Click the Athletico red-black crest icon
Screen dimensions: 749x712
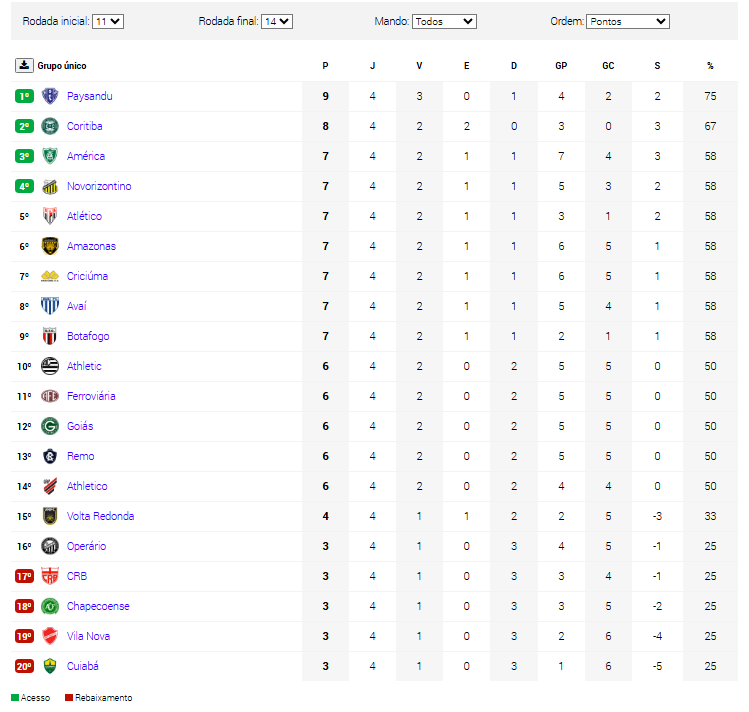(50, 486)
